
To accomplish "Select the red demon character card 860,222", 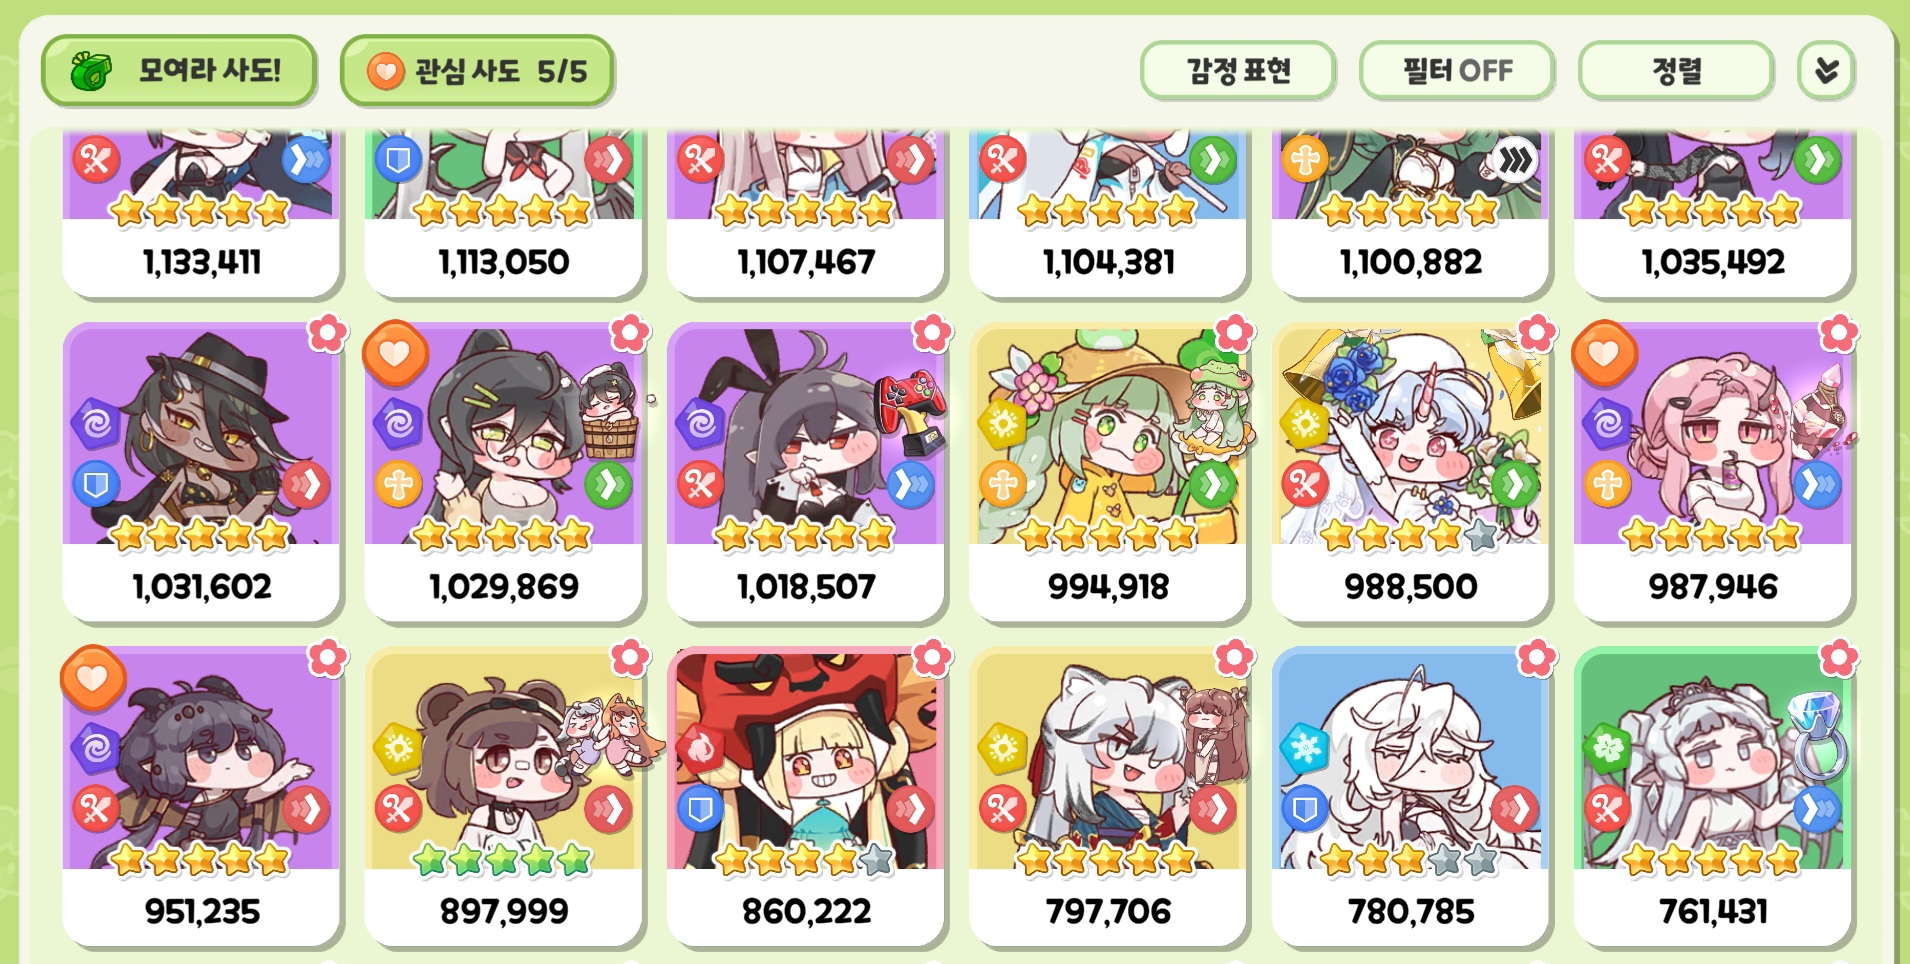I will tap(806, 796).
